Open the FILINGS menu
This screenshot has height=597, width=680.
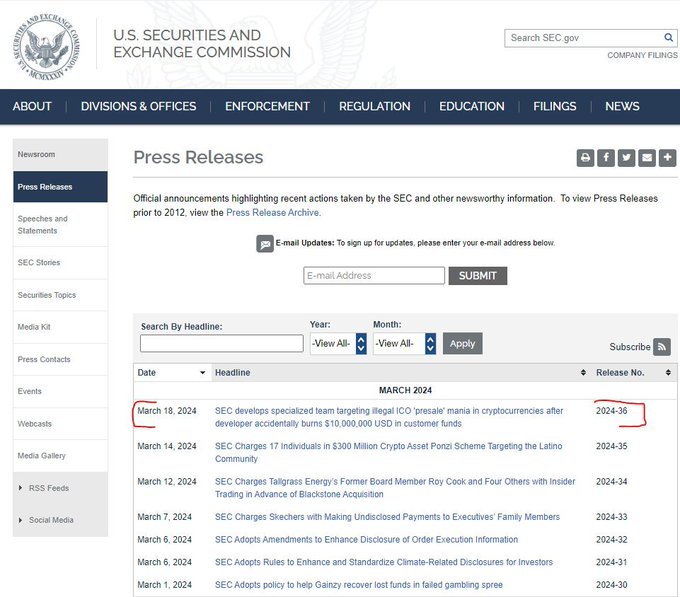[x=555, y=106]
